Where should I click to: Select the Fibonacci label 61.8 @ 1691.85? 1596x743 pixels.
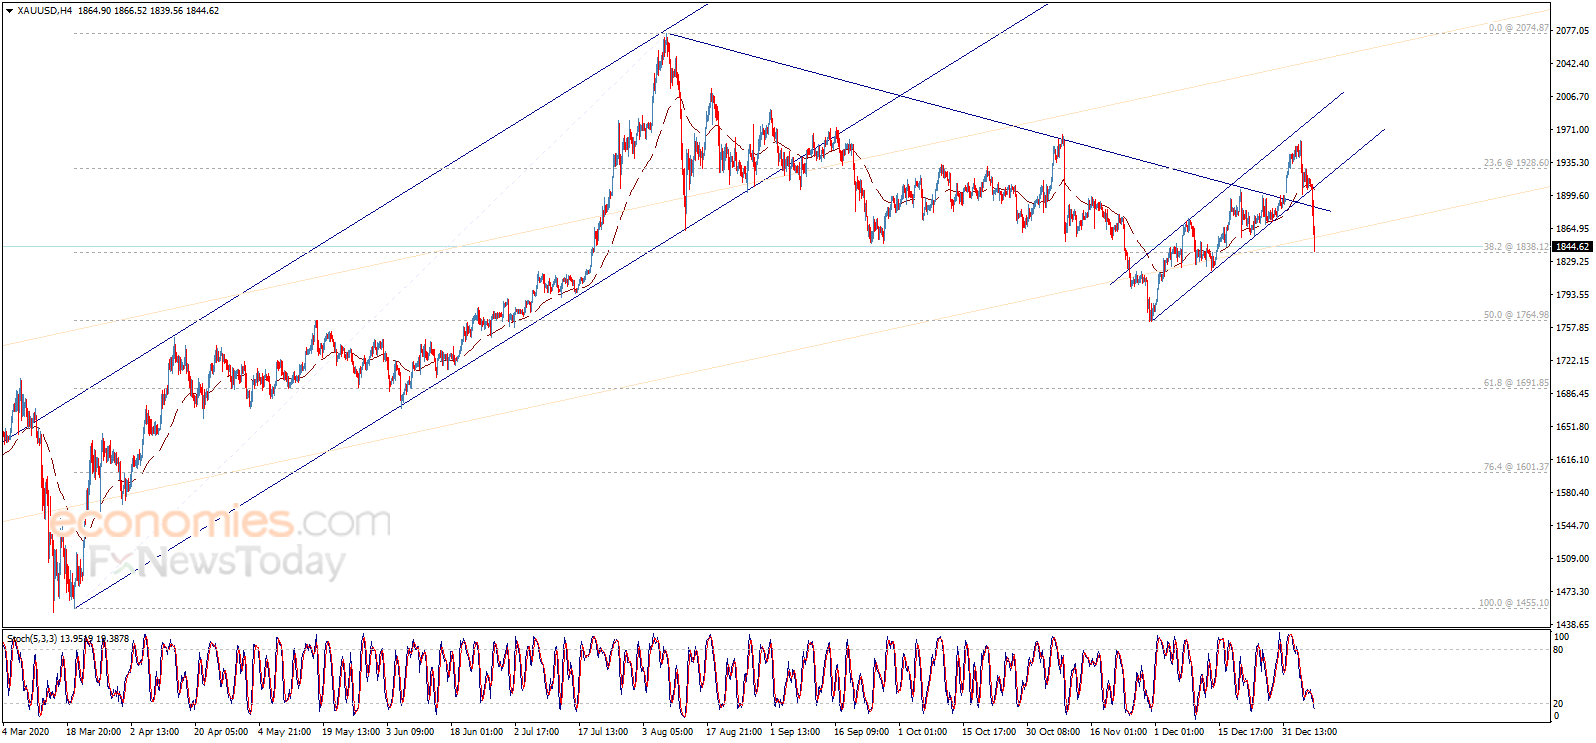coord(1516,383)
